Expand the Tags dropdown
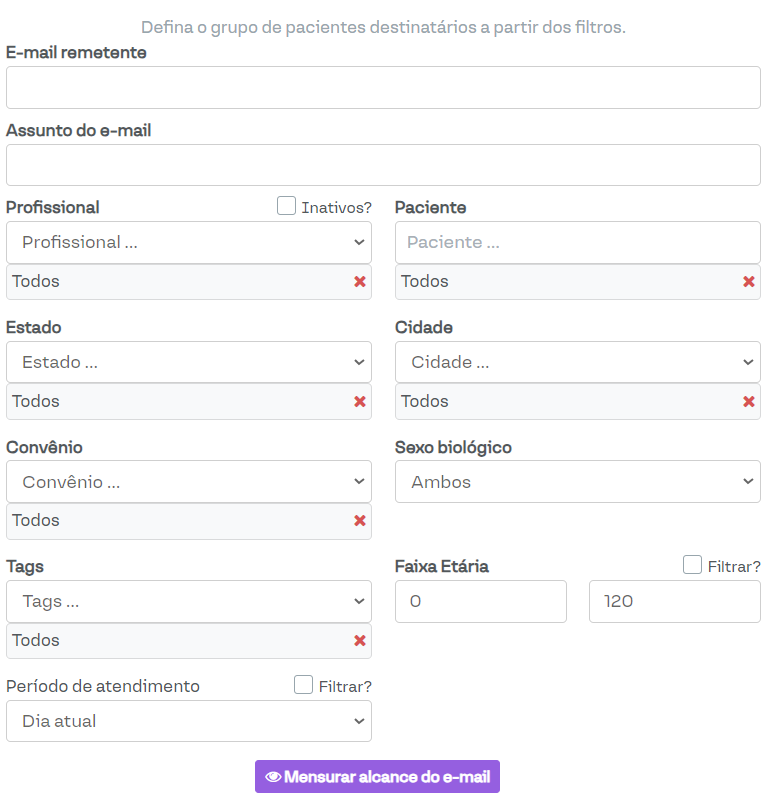 click(x=189, y=602)
